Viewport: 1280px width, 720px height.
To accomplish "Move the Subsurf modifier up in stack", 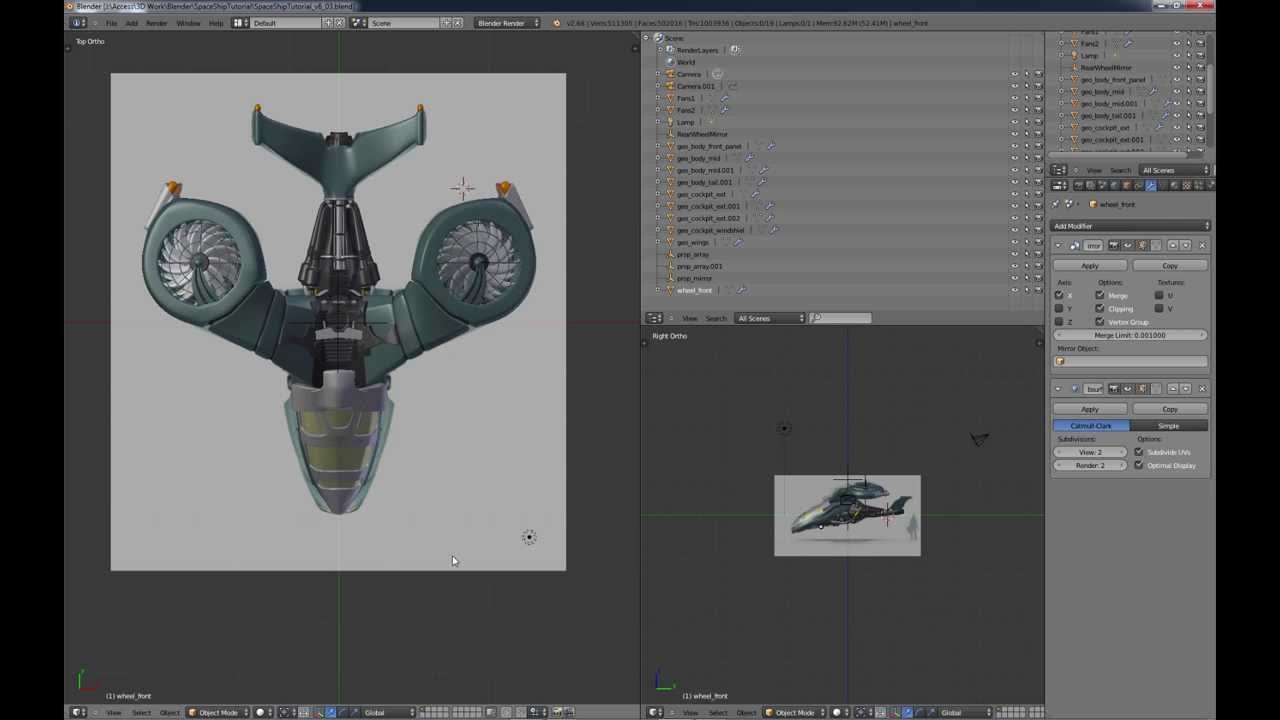I will 1173,388.
